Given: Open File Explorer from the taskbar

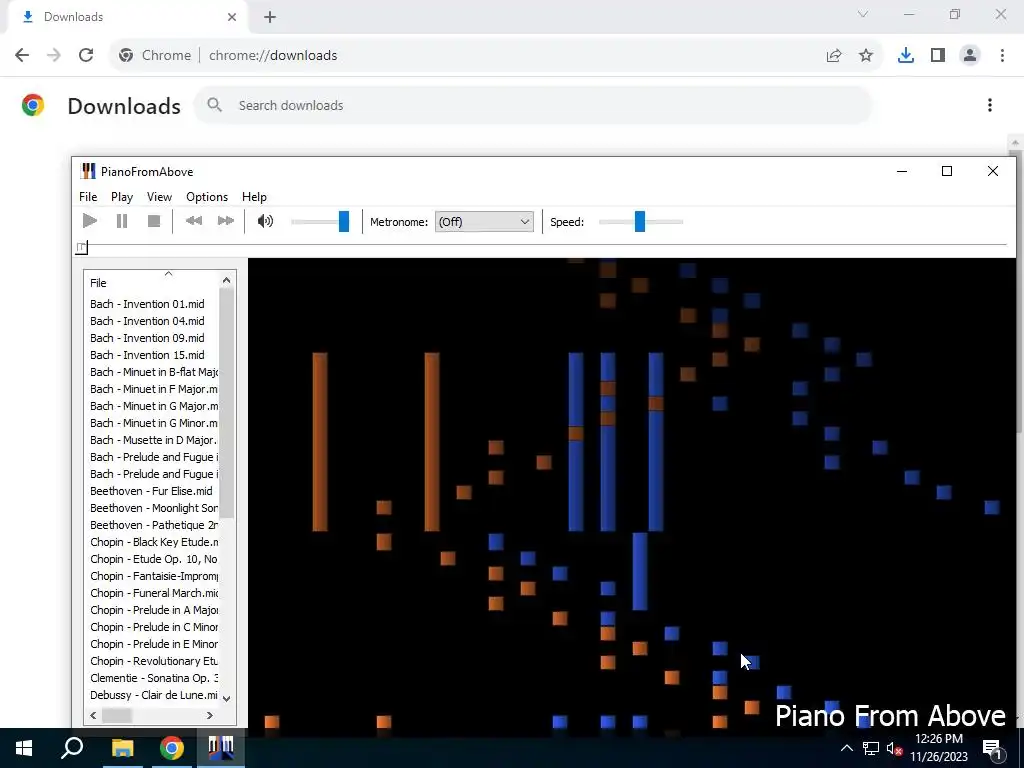Looking at the screenshot, I should tap(122, 748).
